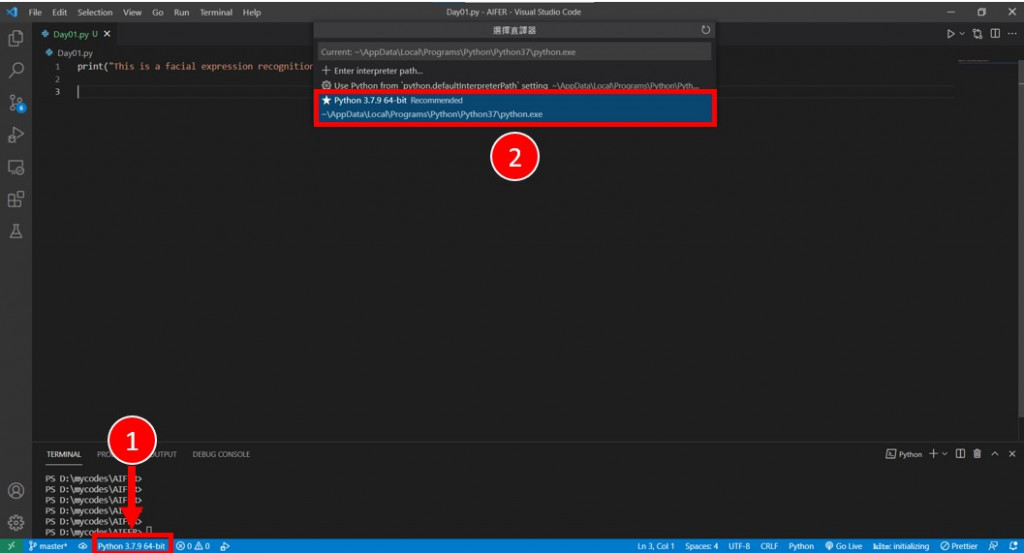Change line endings via CRLF

point(769,546)
